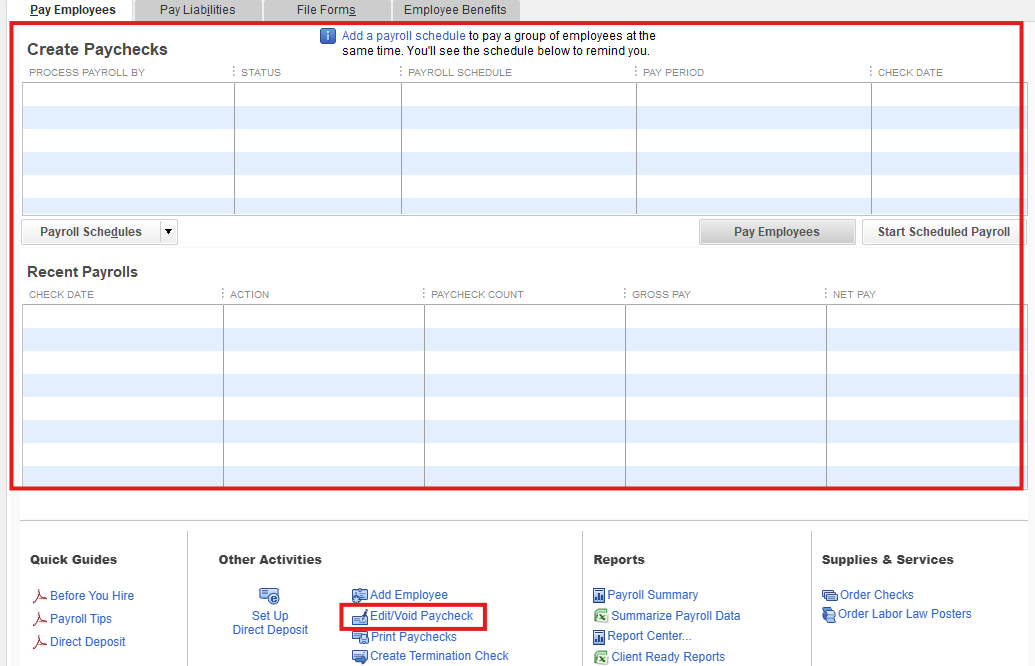The width and height of the screenshot is (1035, 666).
Task: Expand the Payroll Schedules dropdown arrow
Action: coord(168,232)
